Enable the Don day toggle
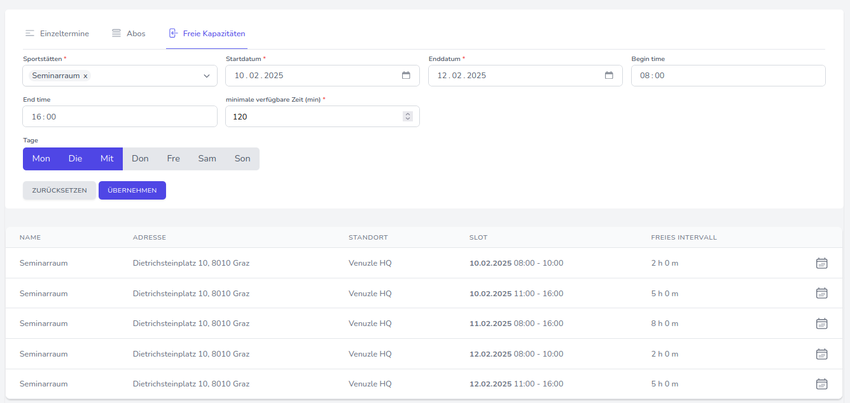This screenshot has width=850, height=403. pos(140,159)
